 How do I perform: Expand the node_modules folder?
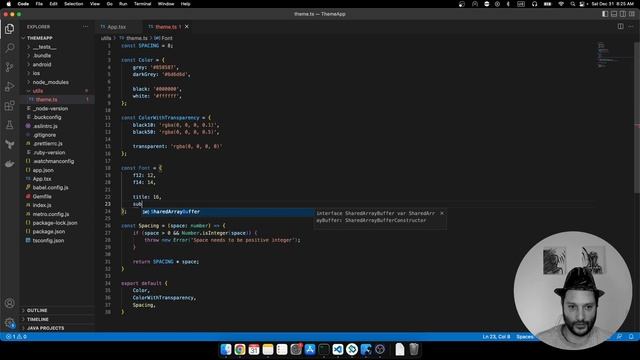[51, 82]
